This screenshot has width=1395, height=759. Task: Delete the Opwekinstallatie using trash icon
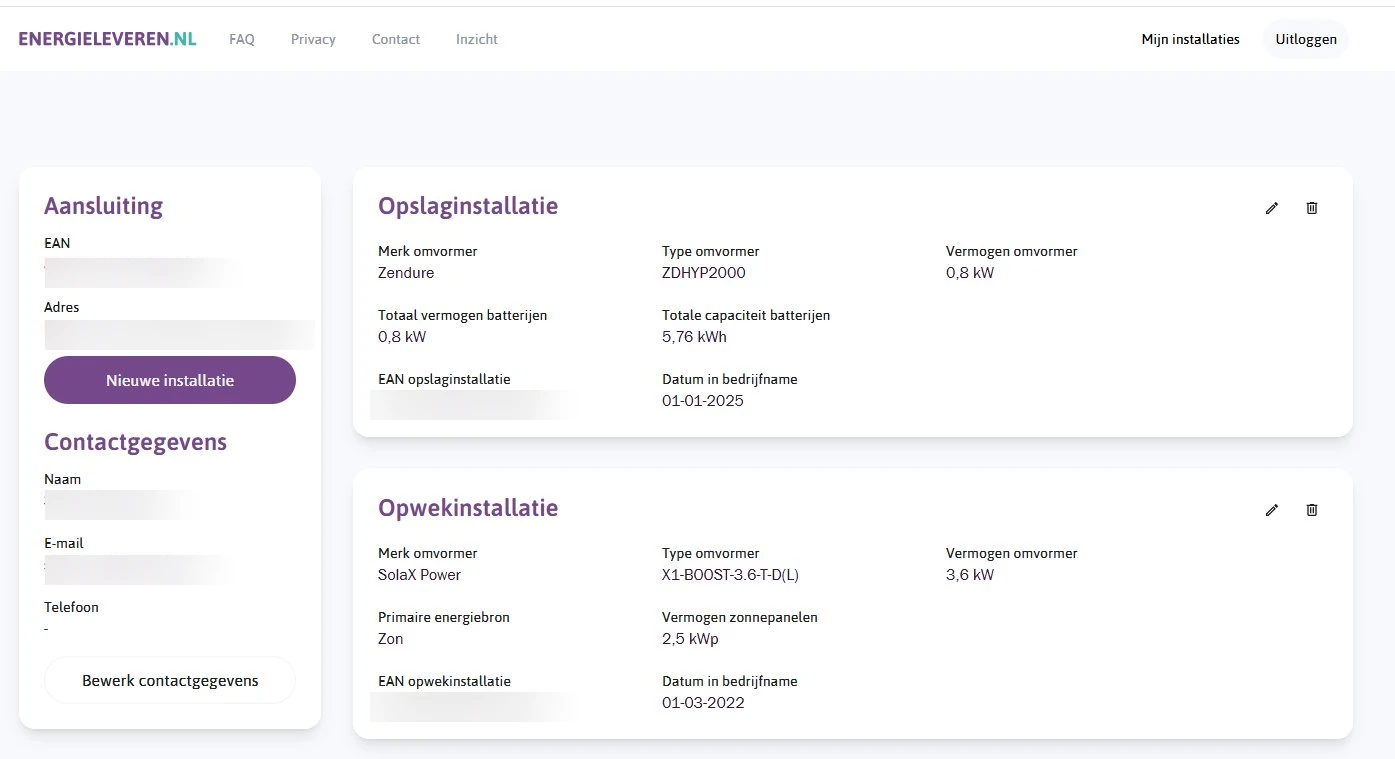coord(1312,510)
